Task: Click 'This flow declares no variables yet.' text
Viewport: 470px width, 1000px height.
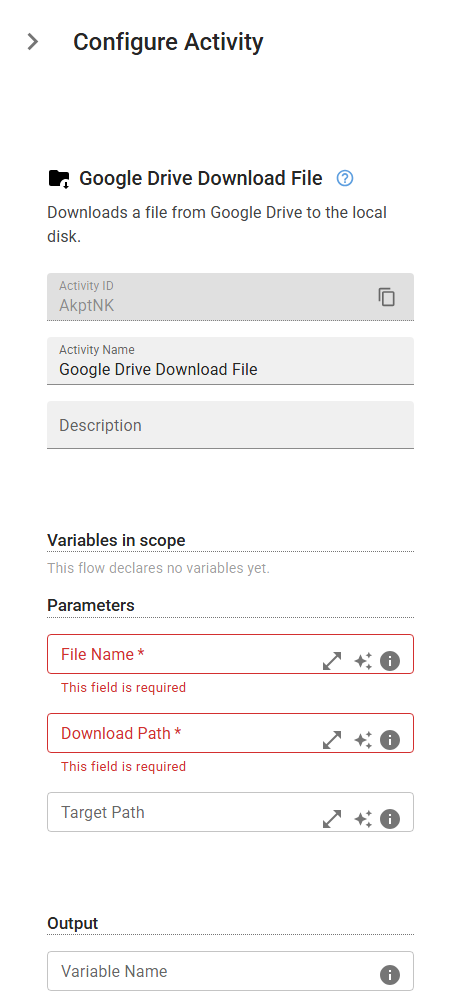Action: [x=158, y=568]
